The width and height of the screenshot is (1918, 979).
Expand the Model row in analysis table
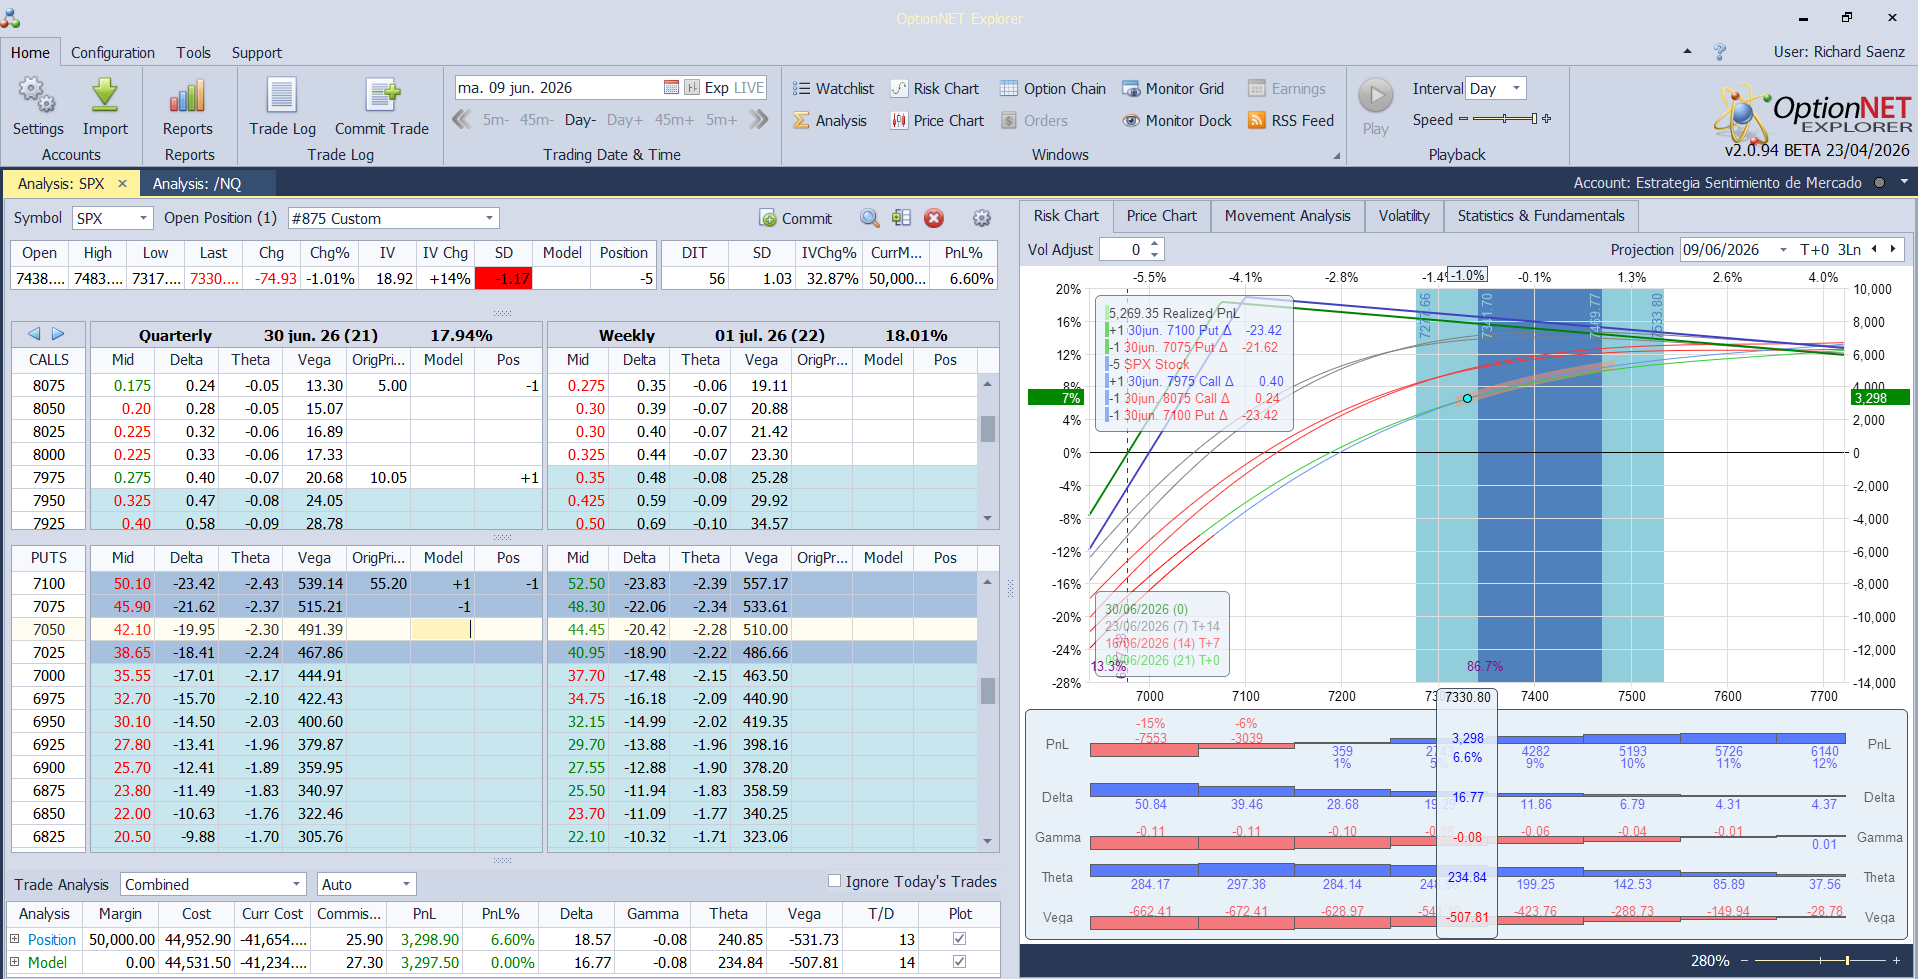pyautogui.click(x=15, y=962)
